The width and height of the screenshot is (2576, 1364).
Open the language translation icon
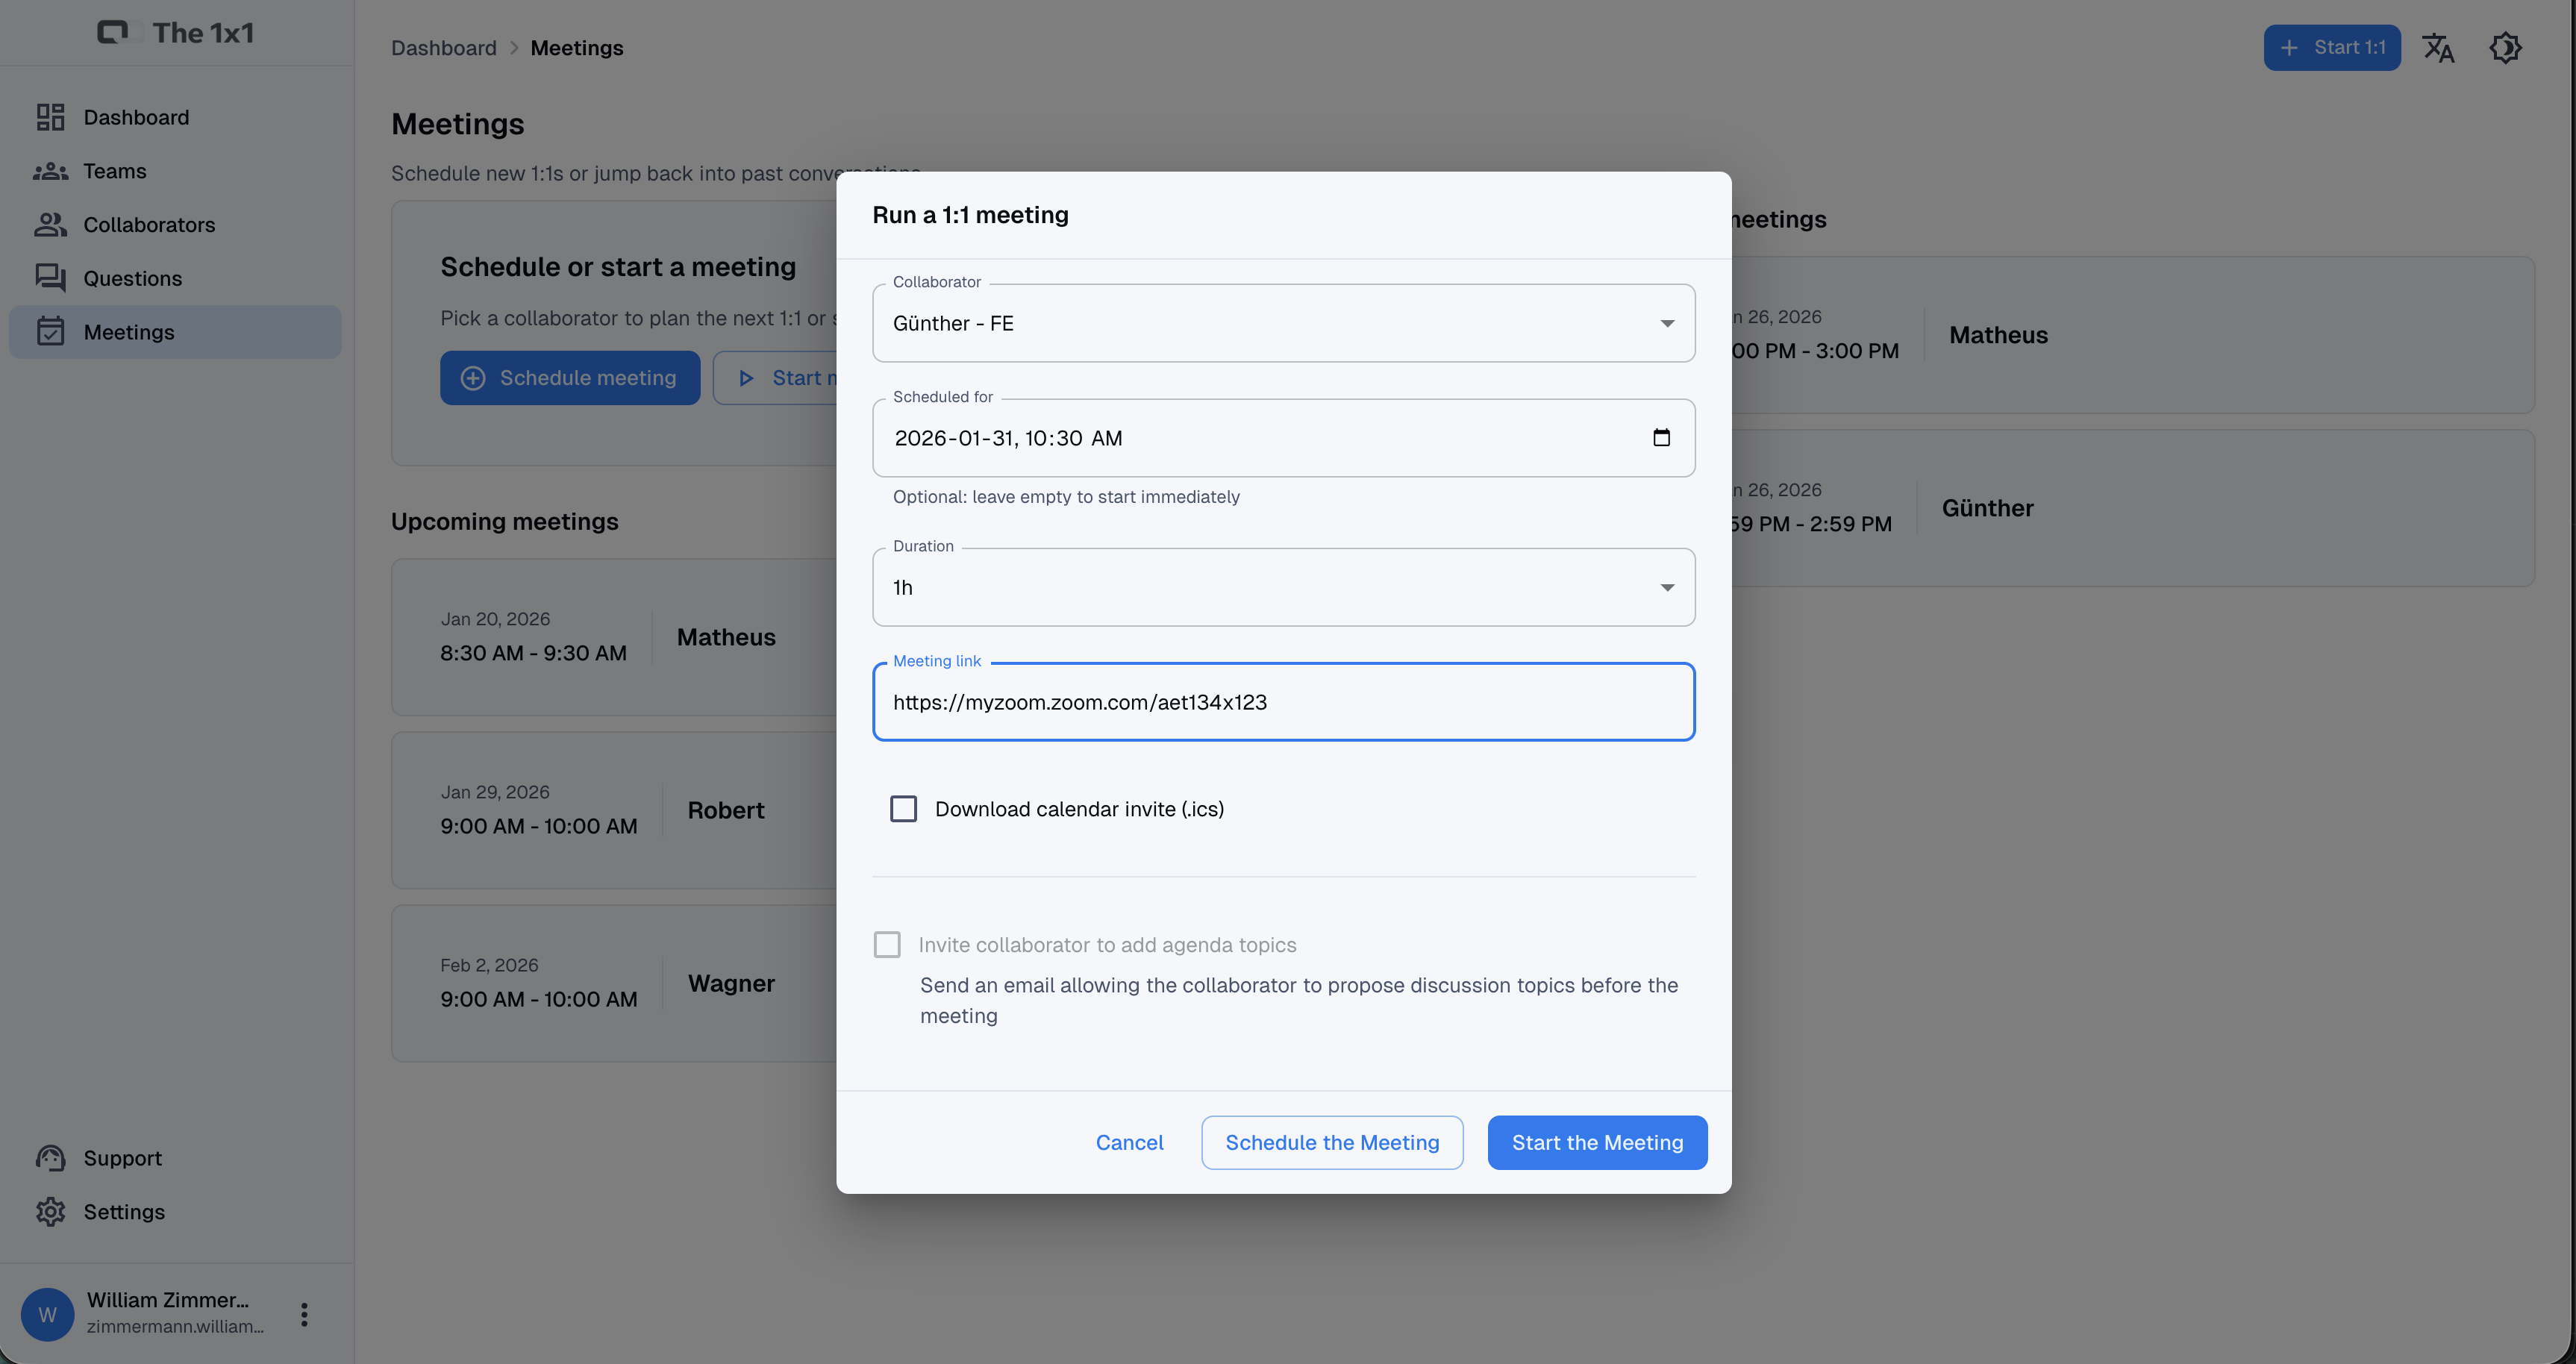[x=2437, y=48]
